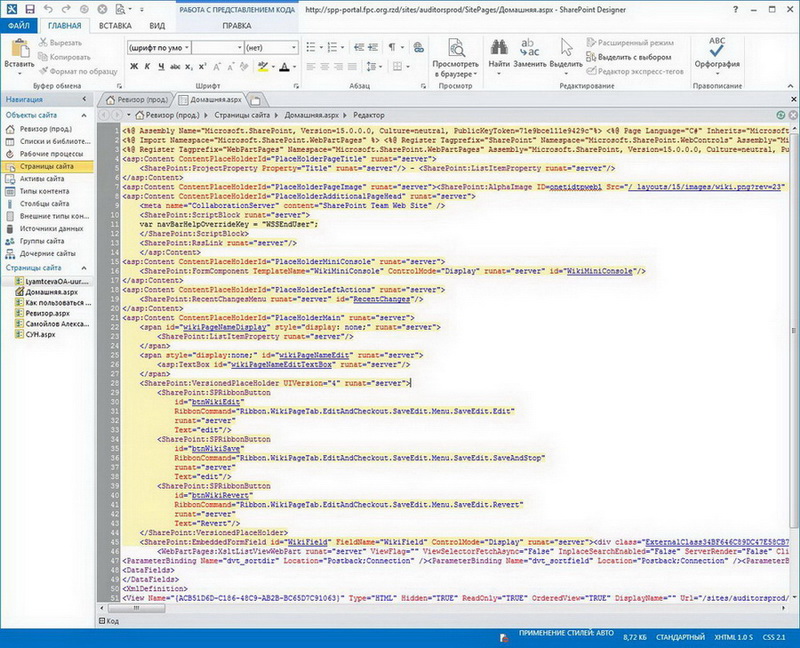Open Рабочие процессы in navigation
This screenshot has width=800, height=648.
(47, 154)
